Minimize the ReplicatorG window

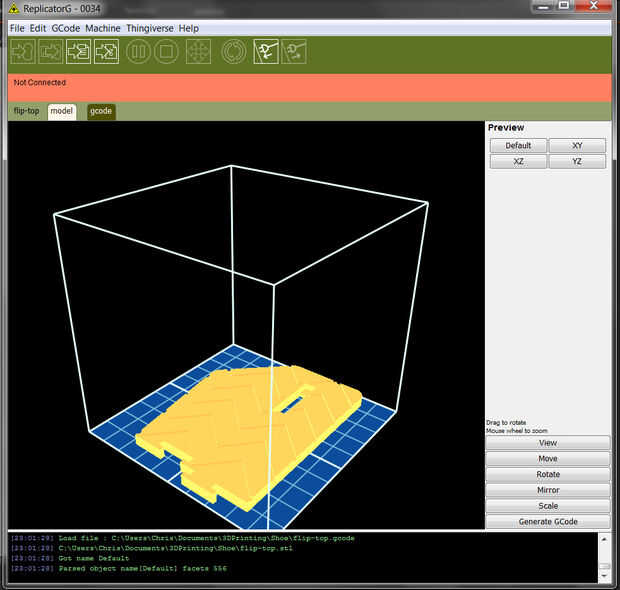click(x=544, y=6)
